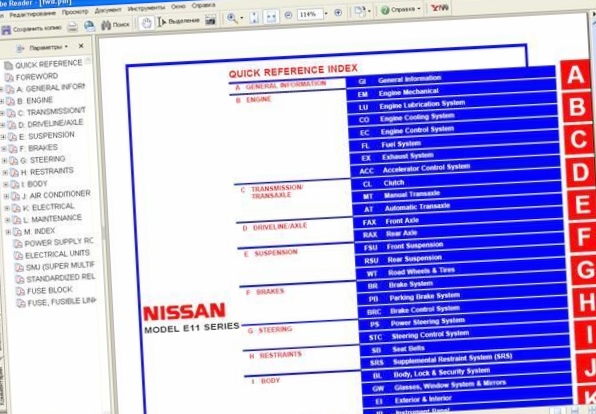Viewport: 596px width, 414px height.
Task: Expand the K: ELECTRICAL bookmark node
Action: pos(7,208)
